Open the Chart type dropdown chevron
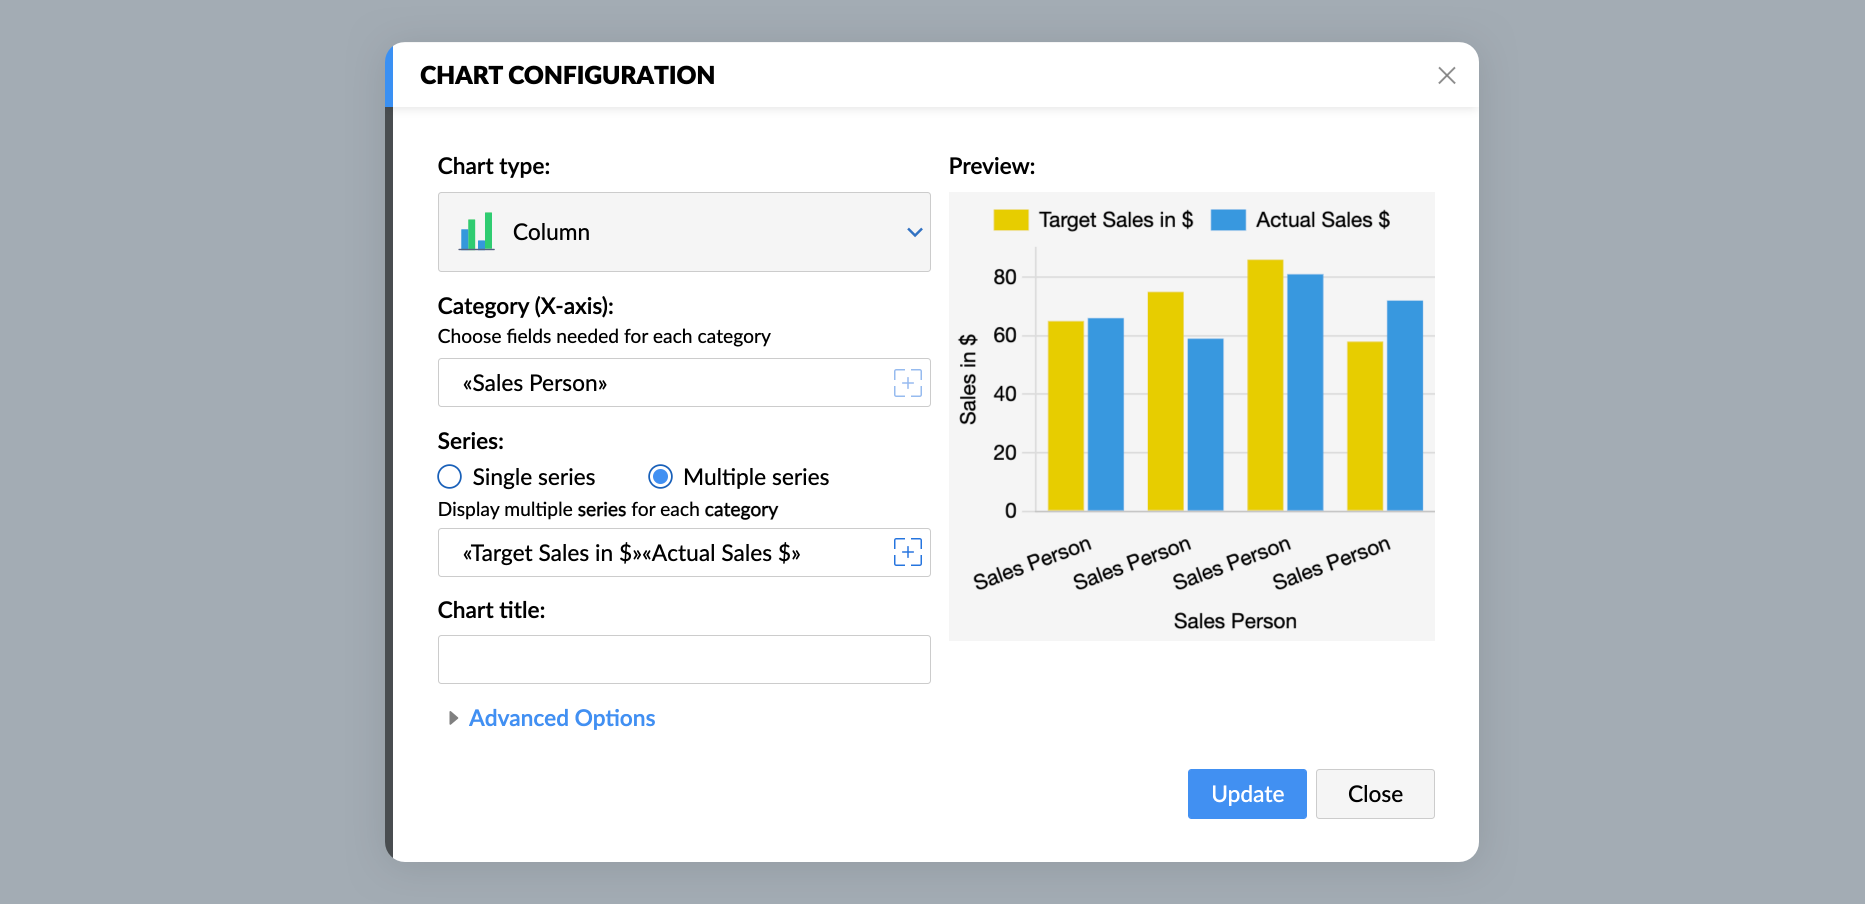The image size is (1865, 904). pos(914,232)
